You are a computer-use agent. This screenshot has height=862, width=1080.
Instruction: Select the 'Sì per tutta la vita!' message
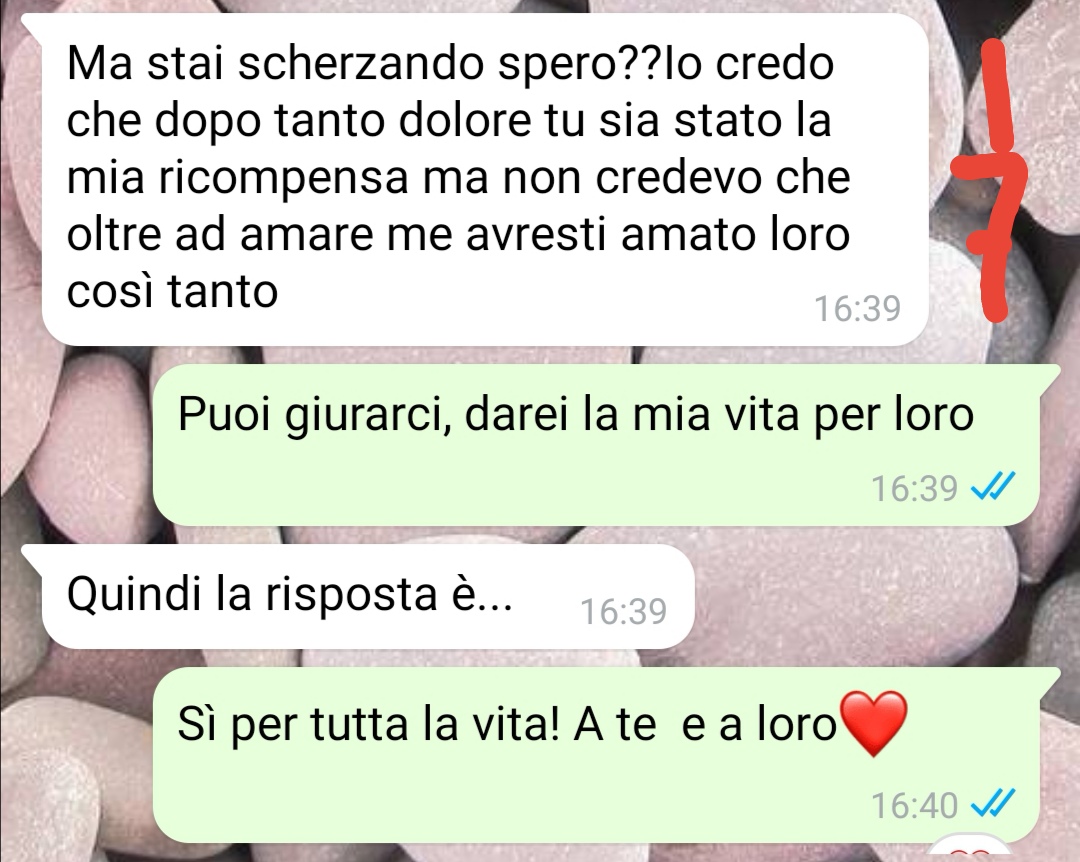point(595,755)
